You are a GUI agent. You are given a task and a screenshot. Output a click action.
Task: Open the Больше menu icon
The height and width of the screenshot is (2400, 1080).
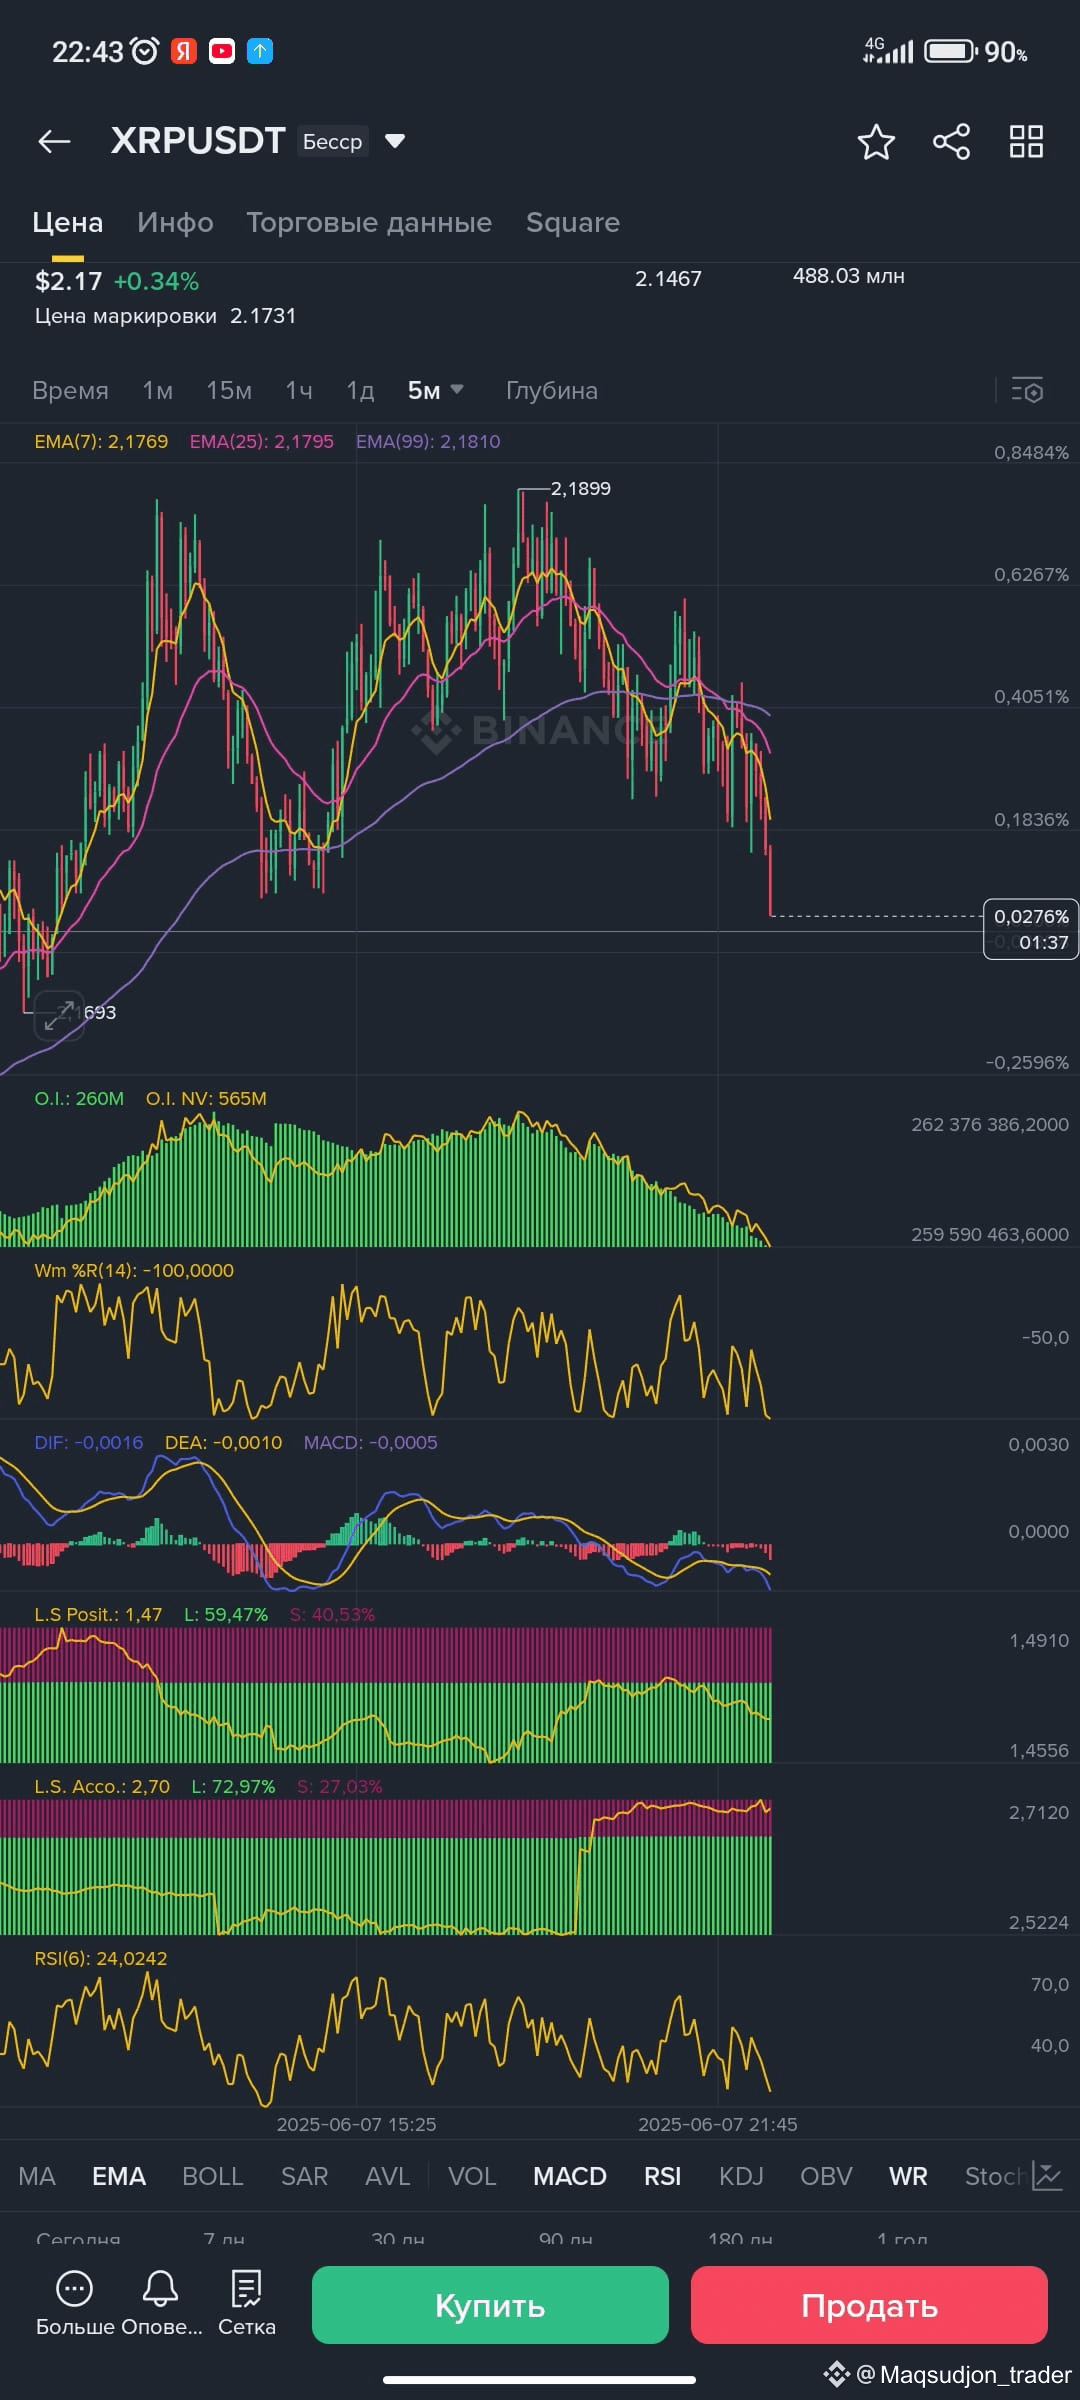(75, 2288)
